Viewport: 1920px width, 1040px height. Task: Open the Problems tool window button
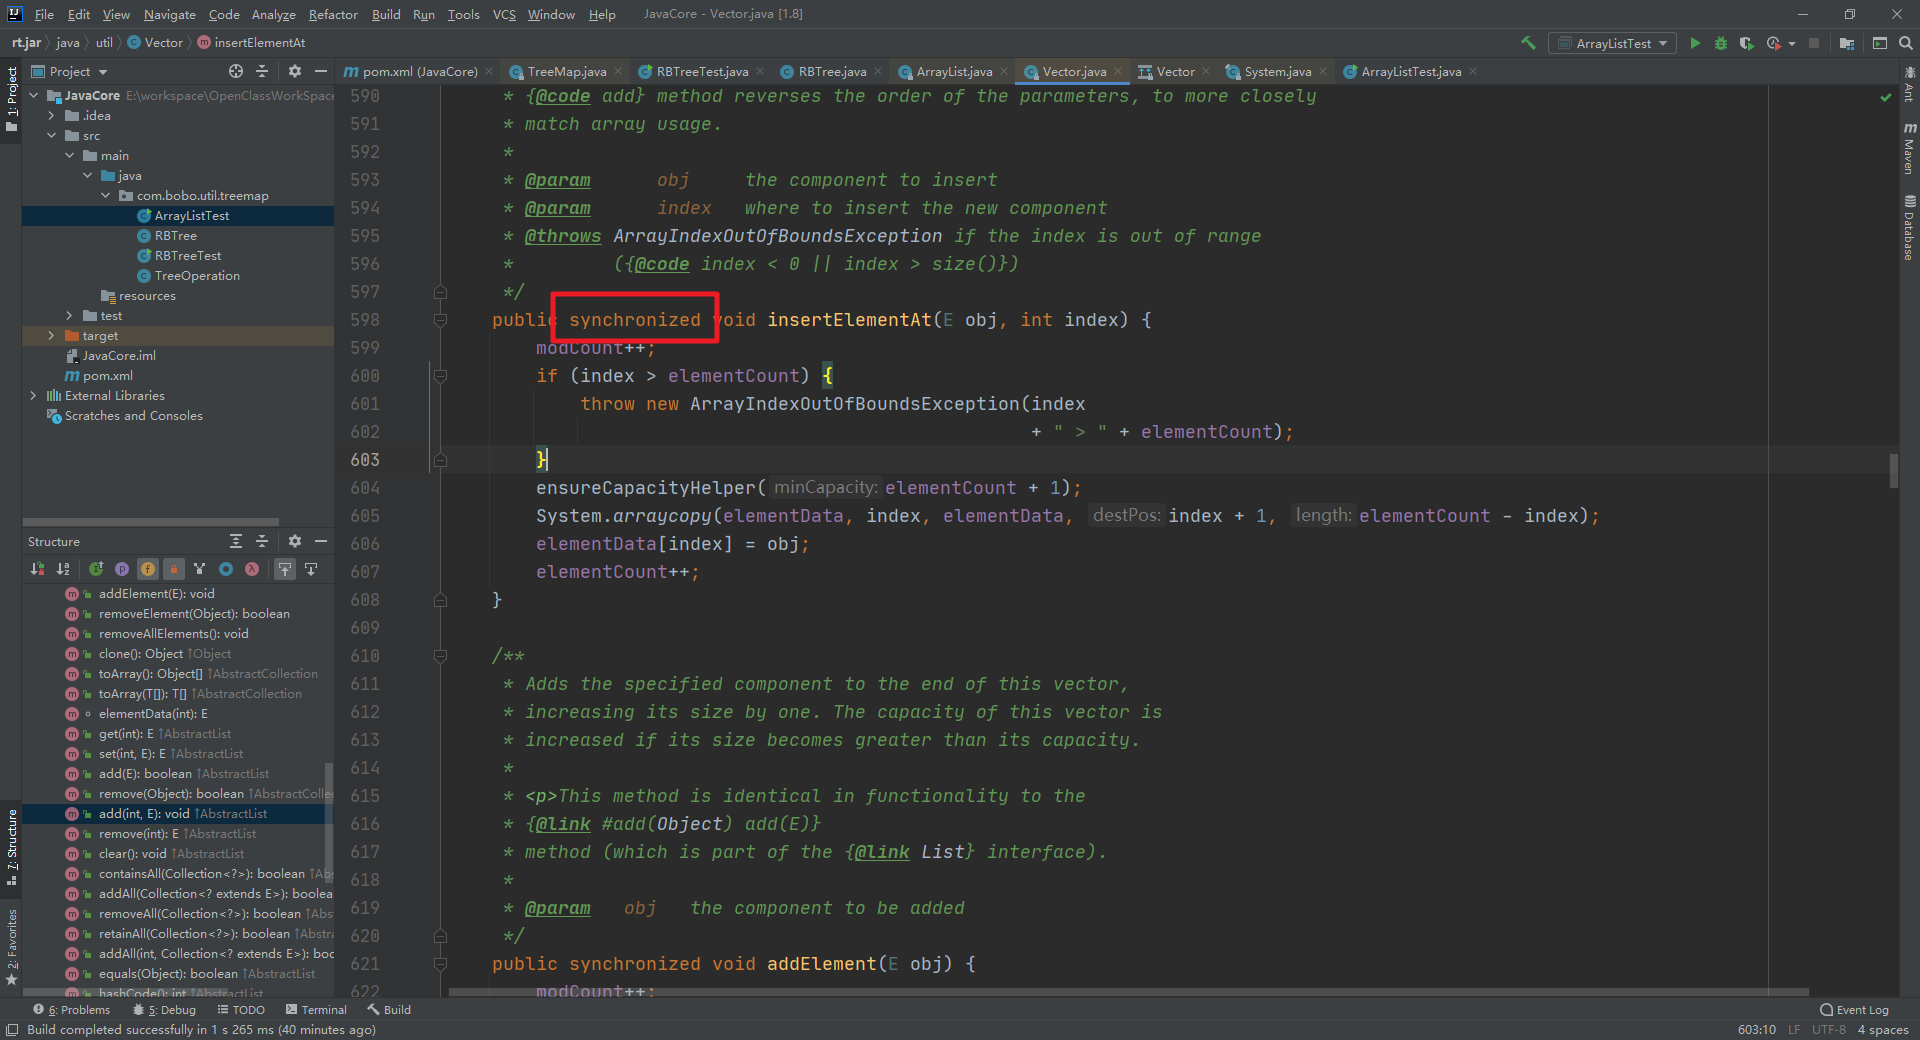[72, 1010]
